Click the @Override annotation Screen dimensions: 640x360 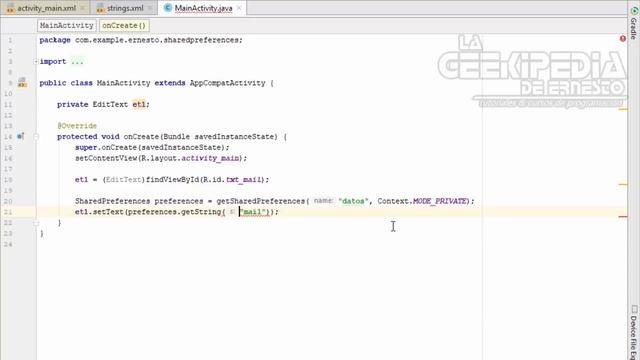pos(77,126)
